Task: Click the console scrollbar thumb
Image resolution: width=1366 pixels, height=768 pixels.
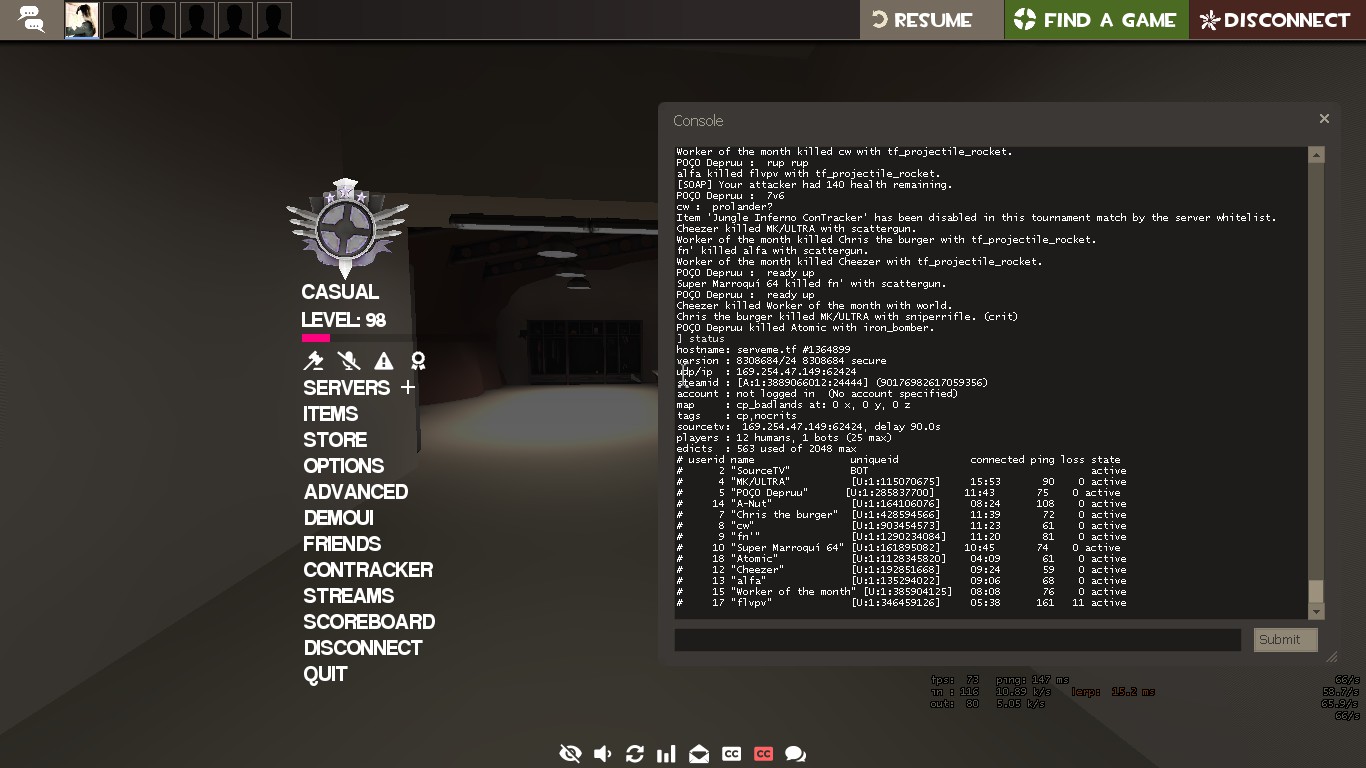Action: 1316,592
